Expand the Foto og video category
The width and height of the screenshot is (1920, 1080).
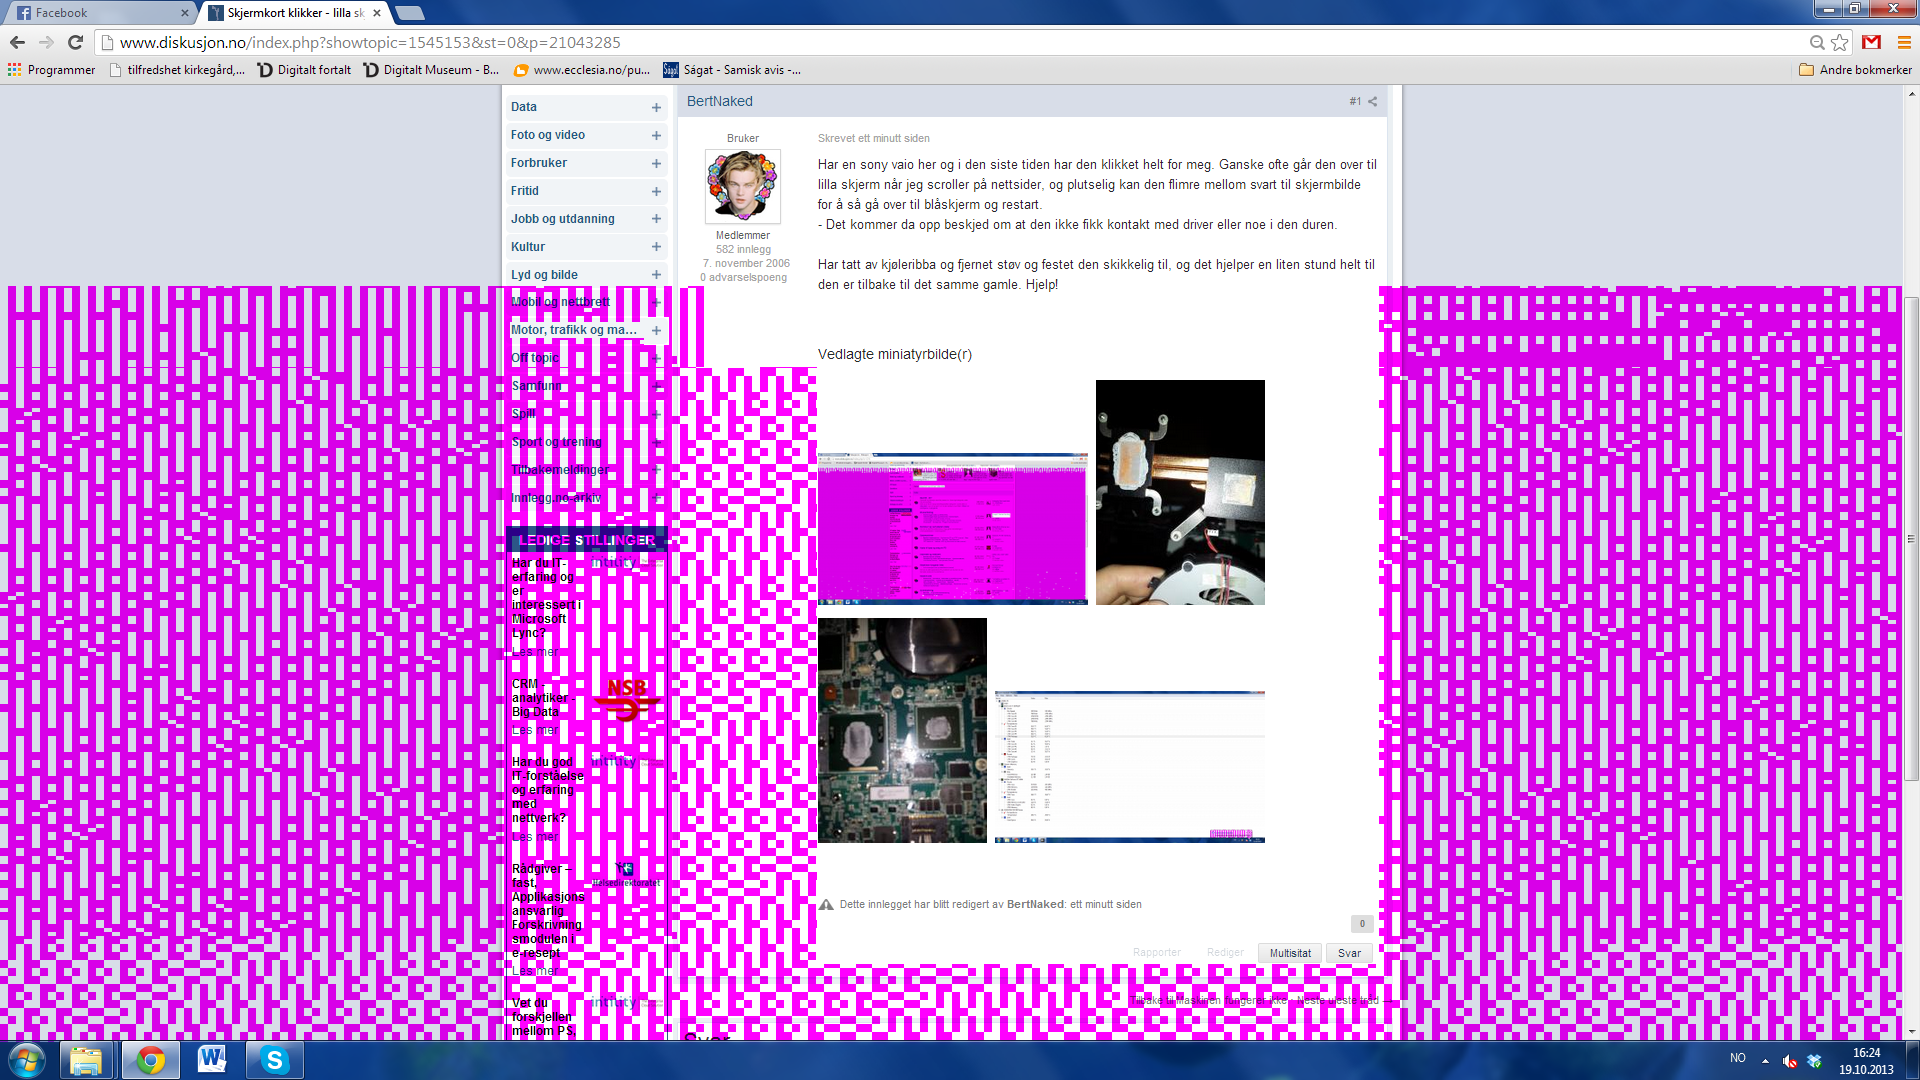[656, 135]
